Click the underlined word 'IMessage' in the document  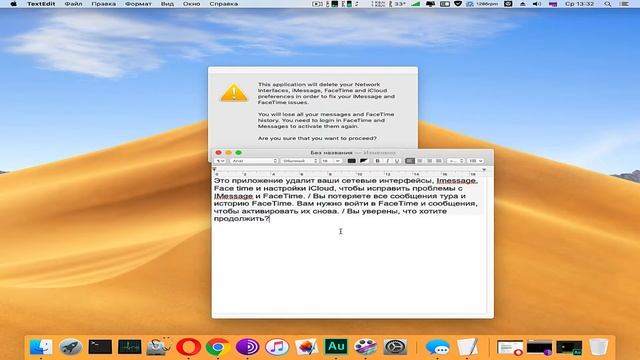[233, 196]
